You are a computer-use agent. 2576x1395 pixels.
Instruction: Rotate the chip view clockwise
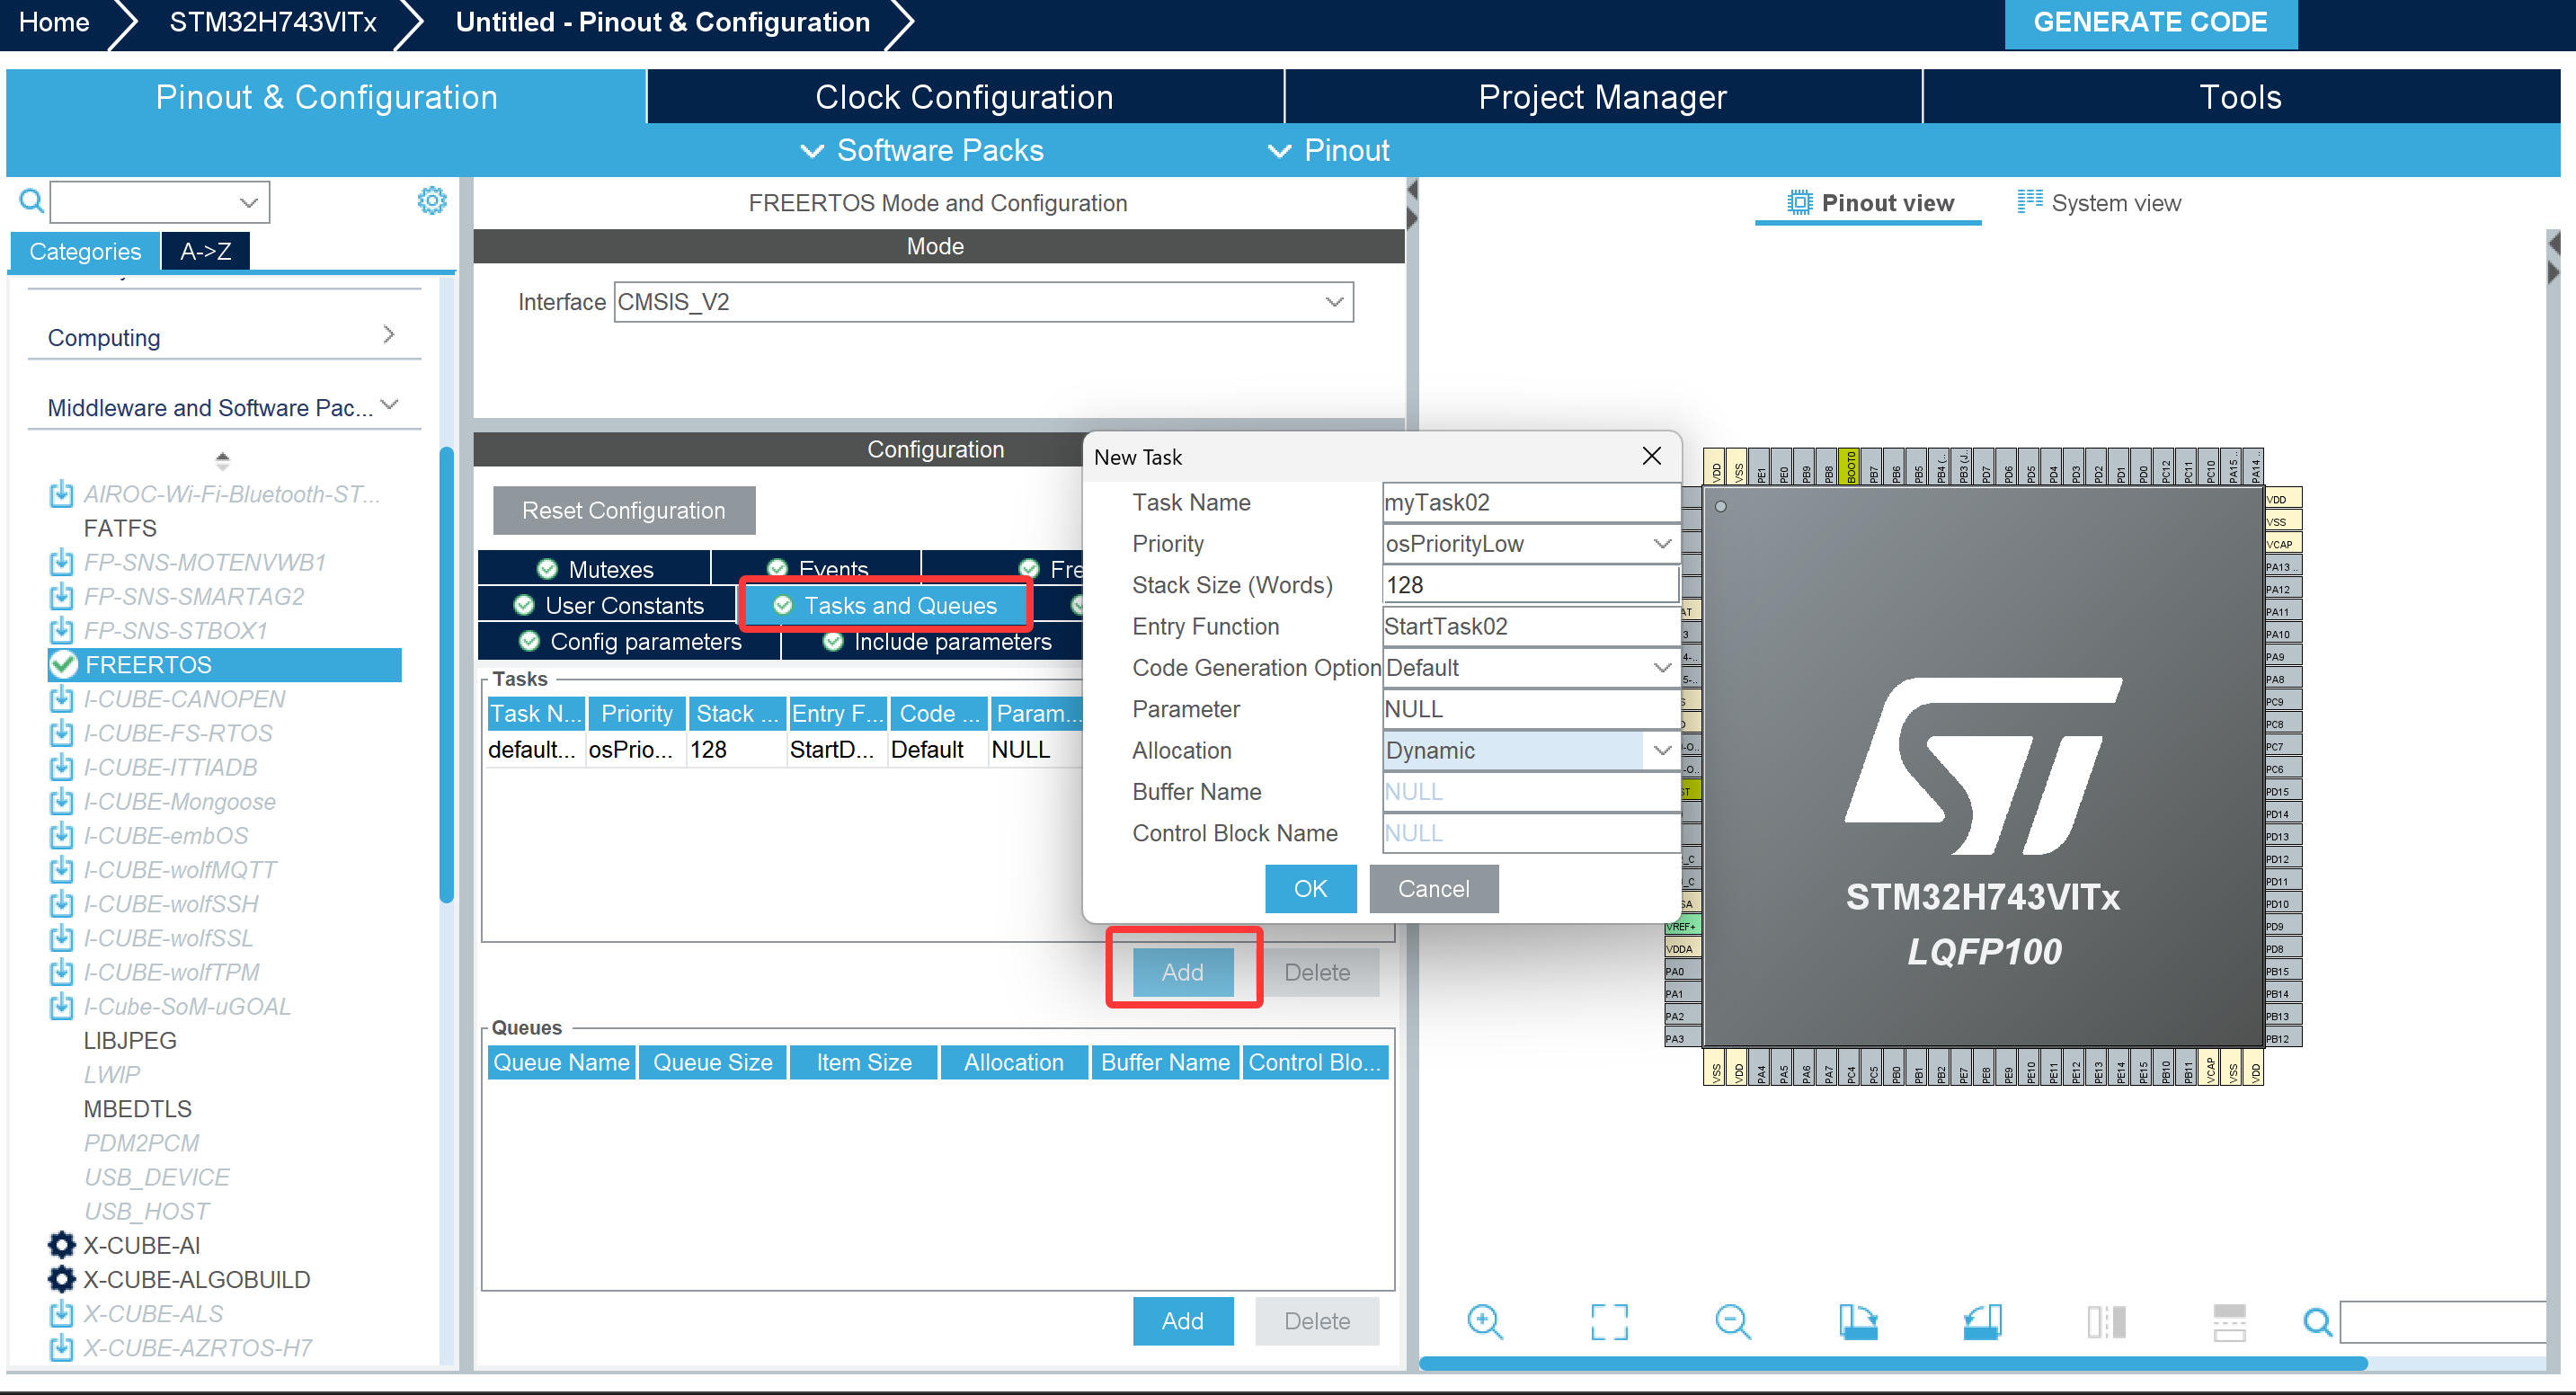[x=1857, y=1321]
